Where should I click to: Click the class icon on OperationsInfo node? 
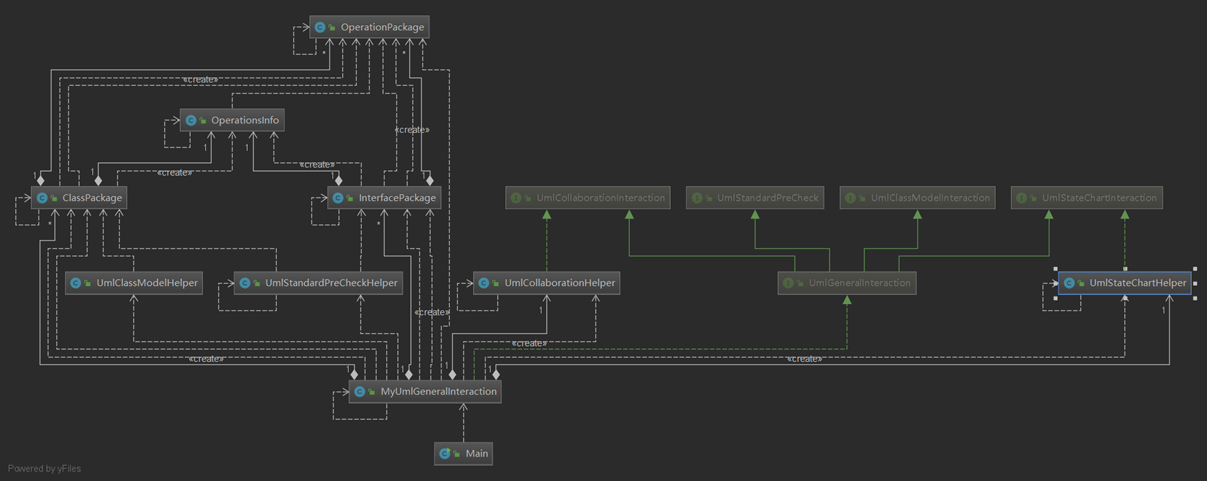point(190,120)
